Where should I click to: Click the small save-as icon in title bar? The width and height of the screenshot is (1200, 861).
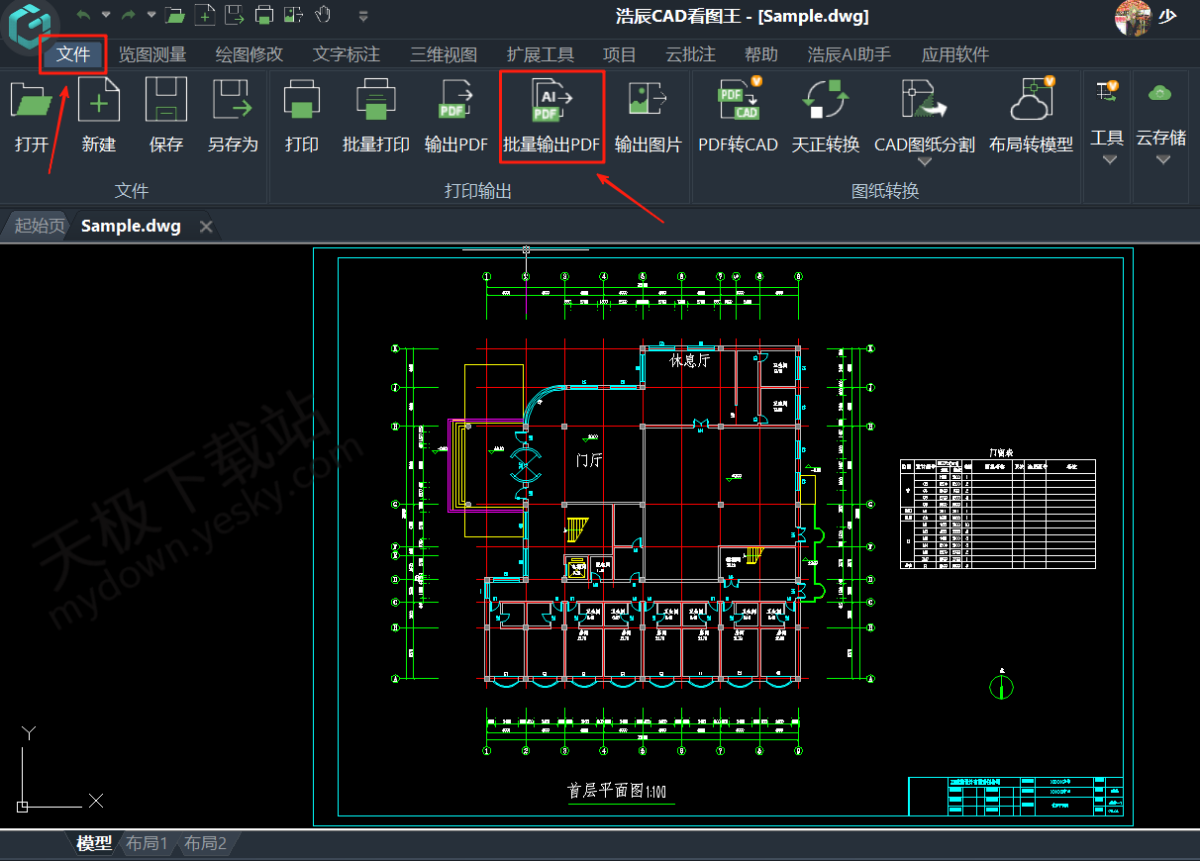pyautogui.click(x=234, y=15)
